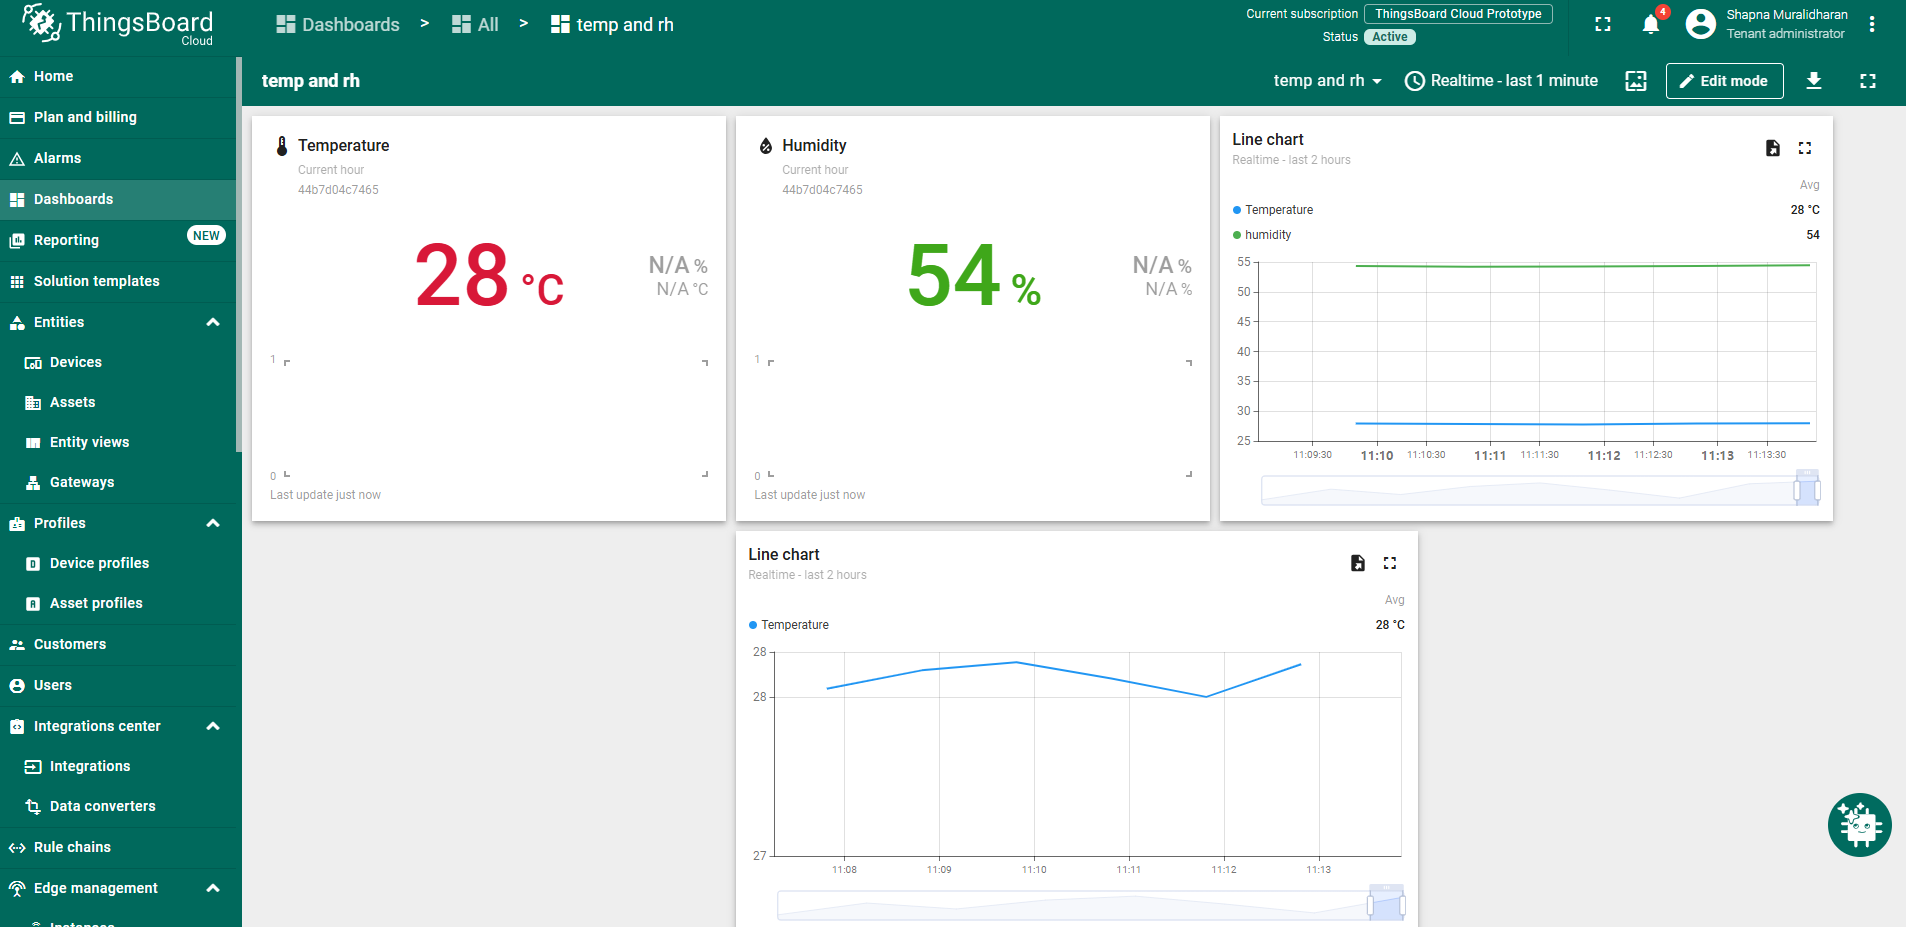Image resolution: width=1906 pixels, height=927 pixels.
Task: Collapse the Entities sidebar section
Action: pyautogui.click(x=213, y=322)
